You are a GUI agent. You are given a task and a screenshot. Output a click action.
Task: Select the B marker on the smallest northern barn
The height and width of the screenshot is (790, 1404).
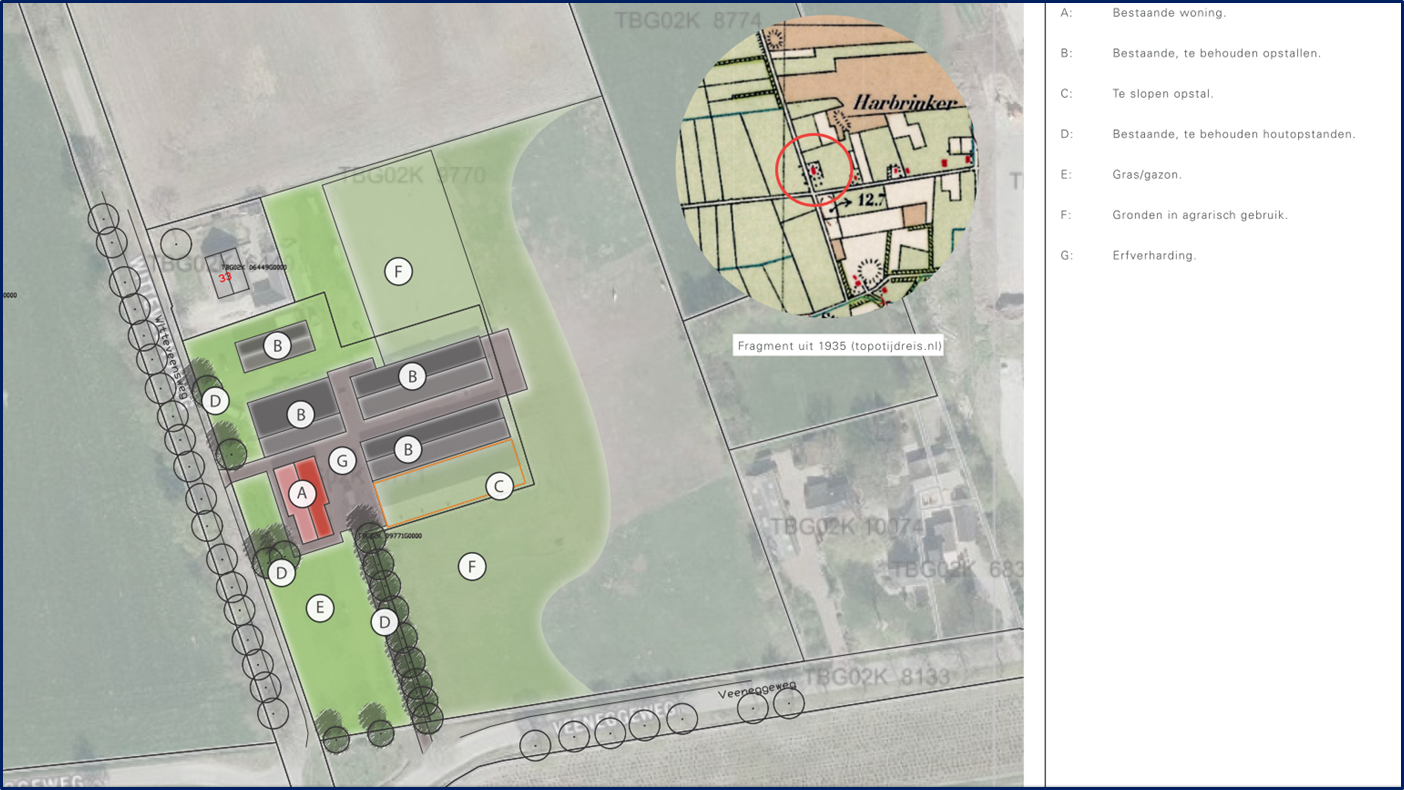point(277,346)
